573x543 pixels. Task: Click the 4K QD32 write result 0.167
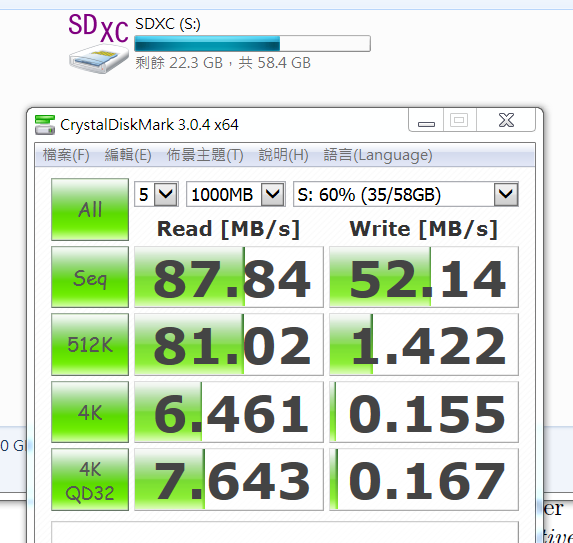(424, 479)
